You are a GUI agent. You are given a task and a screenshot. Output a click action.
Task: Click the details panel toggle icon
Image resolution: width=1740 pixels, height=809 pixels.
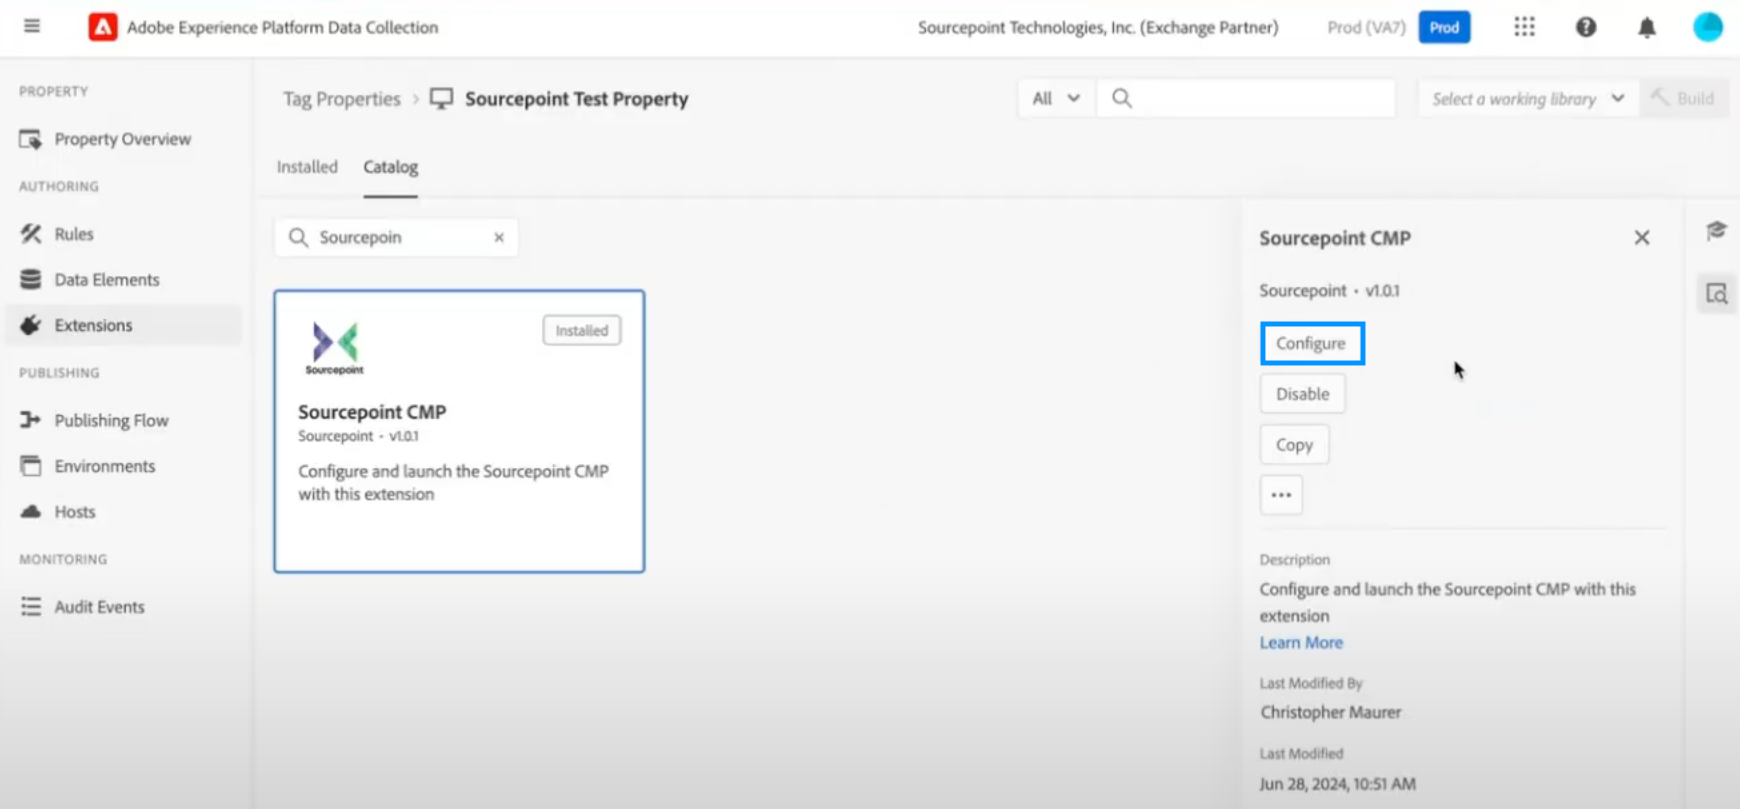(x=1716, y=294)
